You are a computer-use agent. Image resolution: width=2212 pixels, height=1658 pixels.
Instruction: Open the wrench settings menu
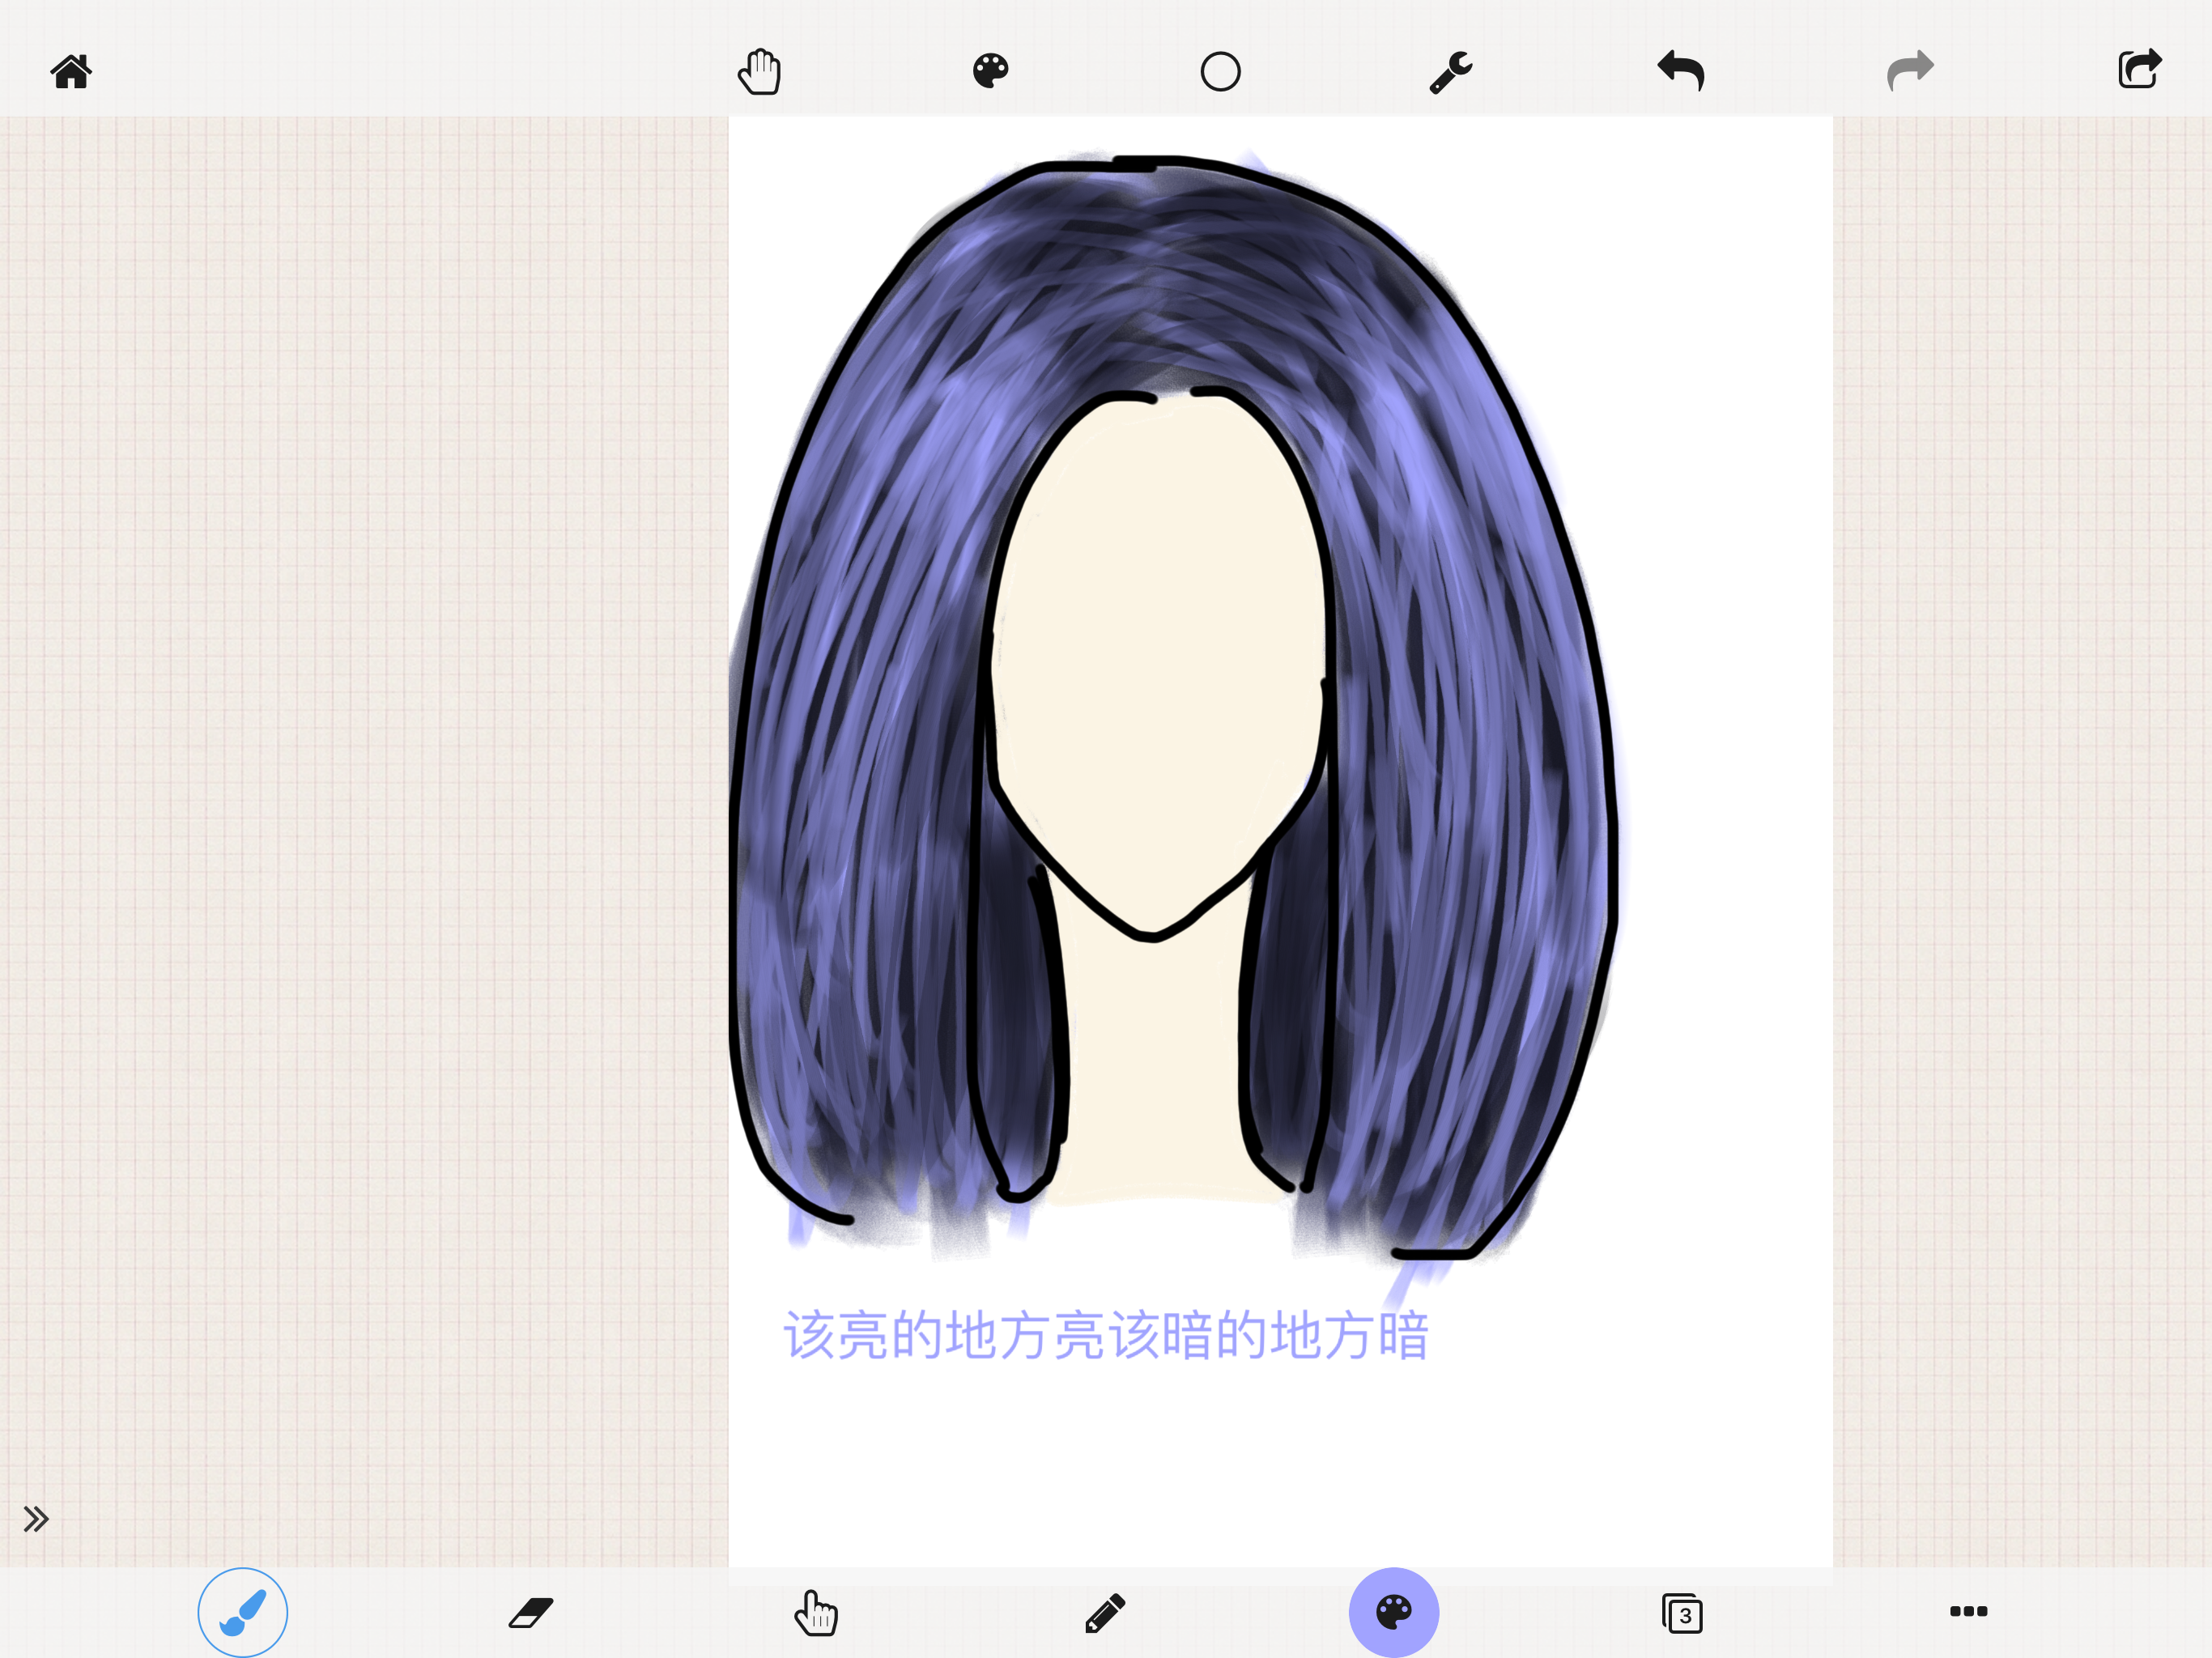pyautogui.click(x=1450, y=72)
